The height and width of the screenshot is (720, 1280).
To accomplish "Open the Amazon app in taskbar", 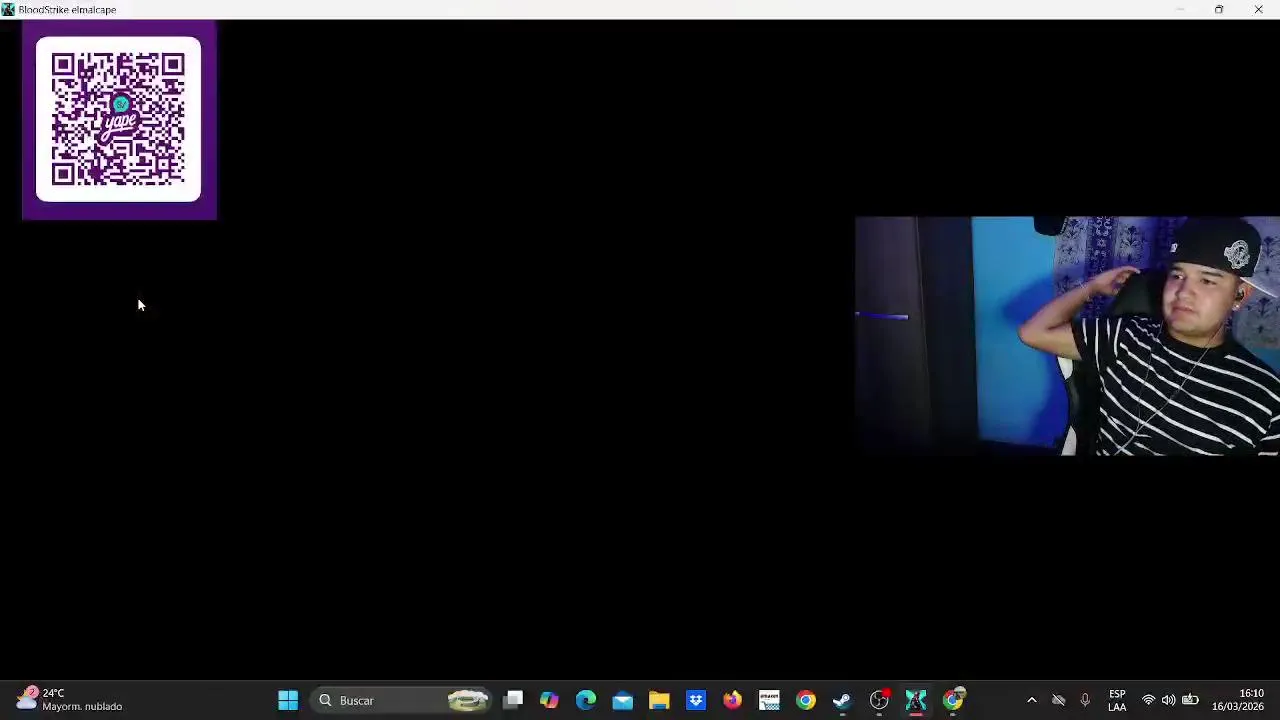I will pyautogui.click(x=769, y=700).
